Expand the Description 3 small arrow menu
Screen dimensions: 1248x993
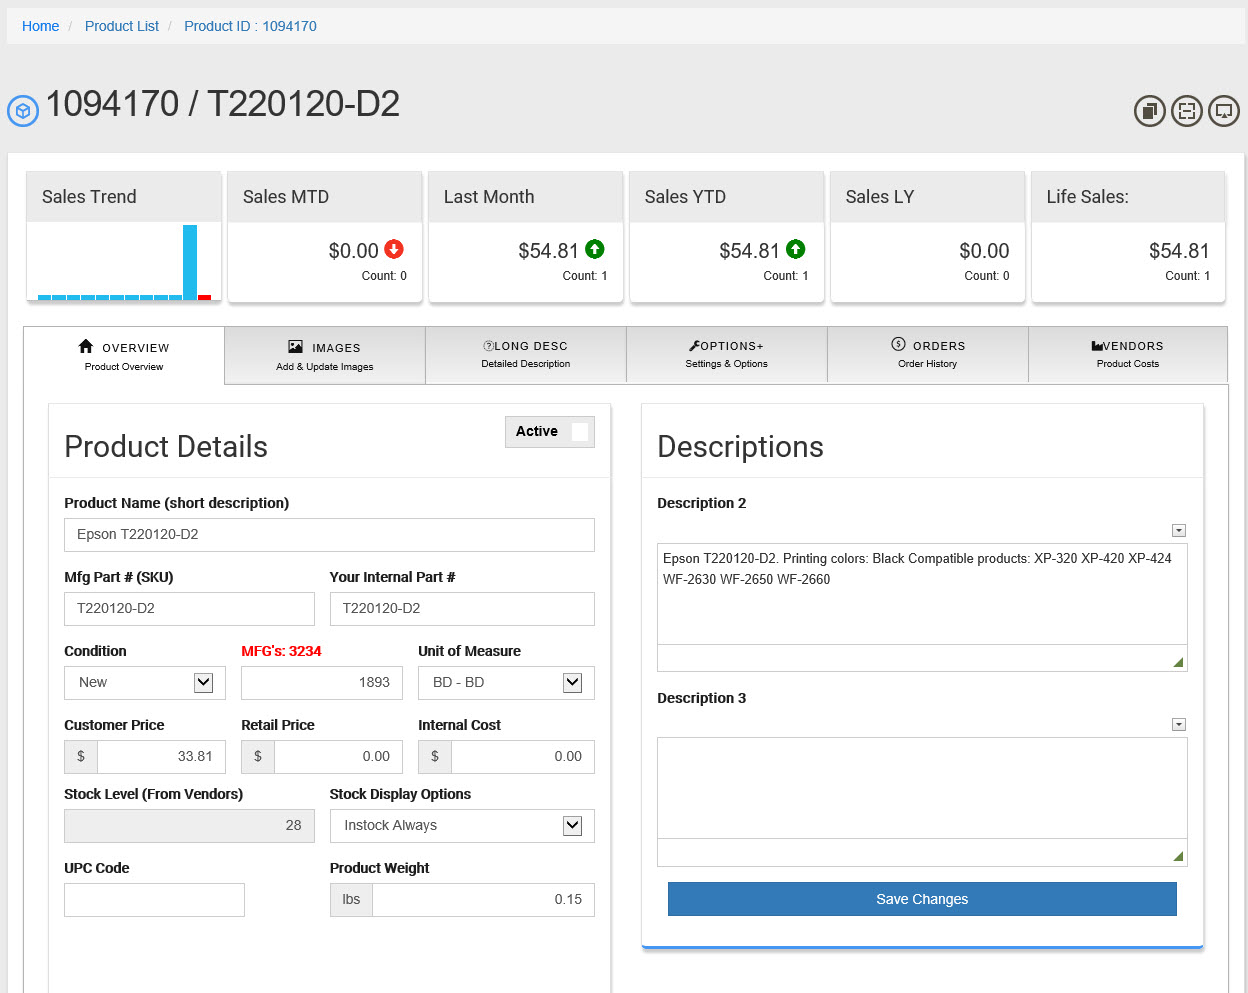1179,724
